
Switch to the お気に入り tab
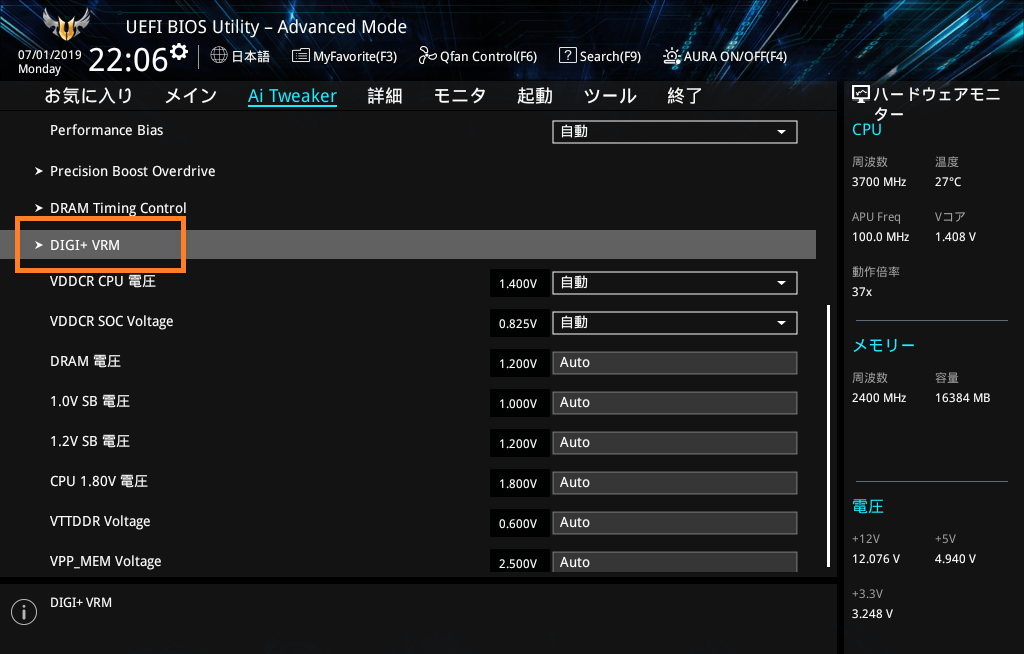tap(89, 96)
